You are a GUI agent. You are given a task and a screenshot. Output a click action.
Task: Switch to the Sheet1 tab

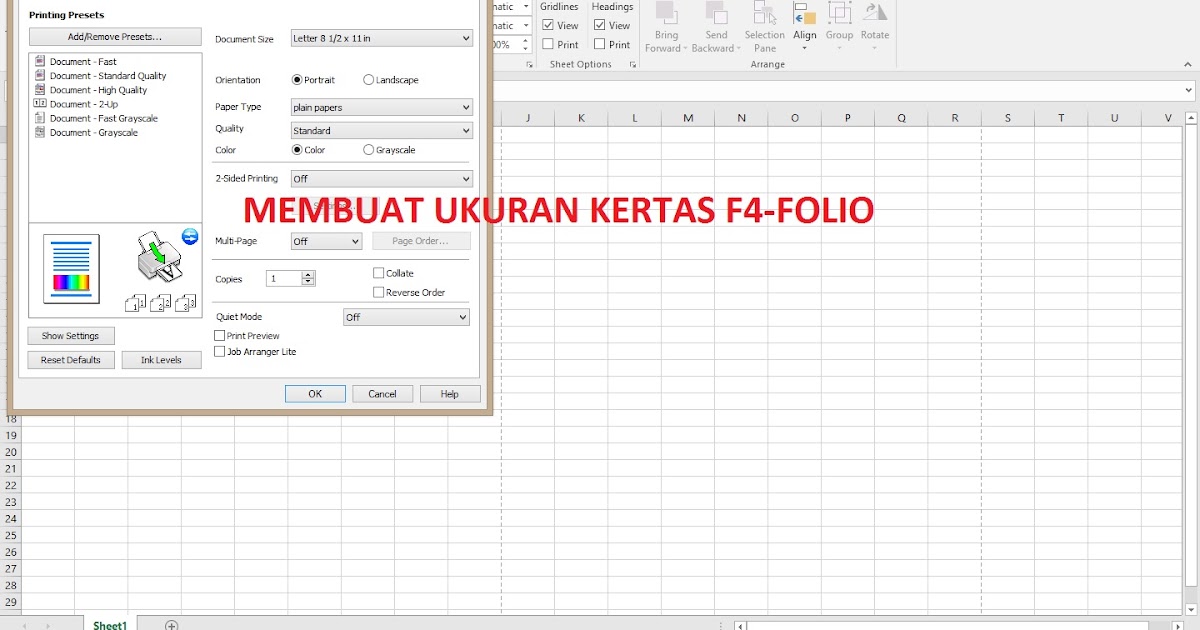[109, 624]
